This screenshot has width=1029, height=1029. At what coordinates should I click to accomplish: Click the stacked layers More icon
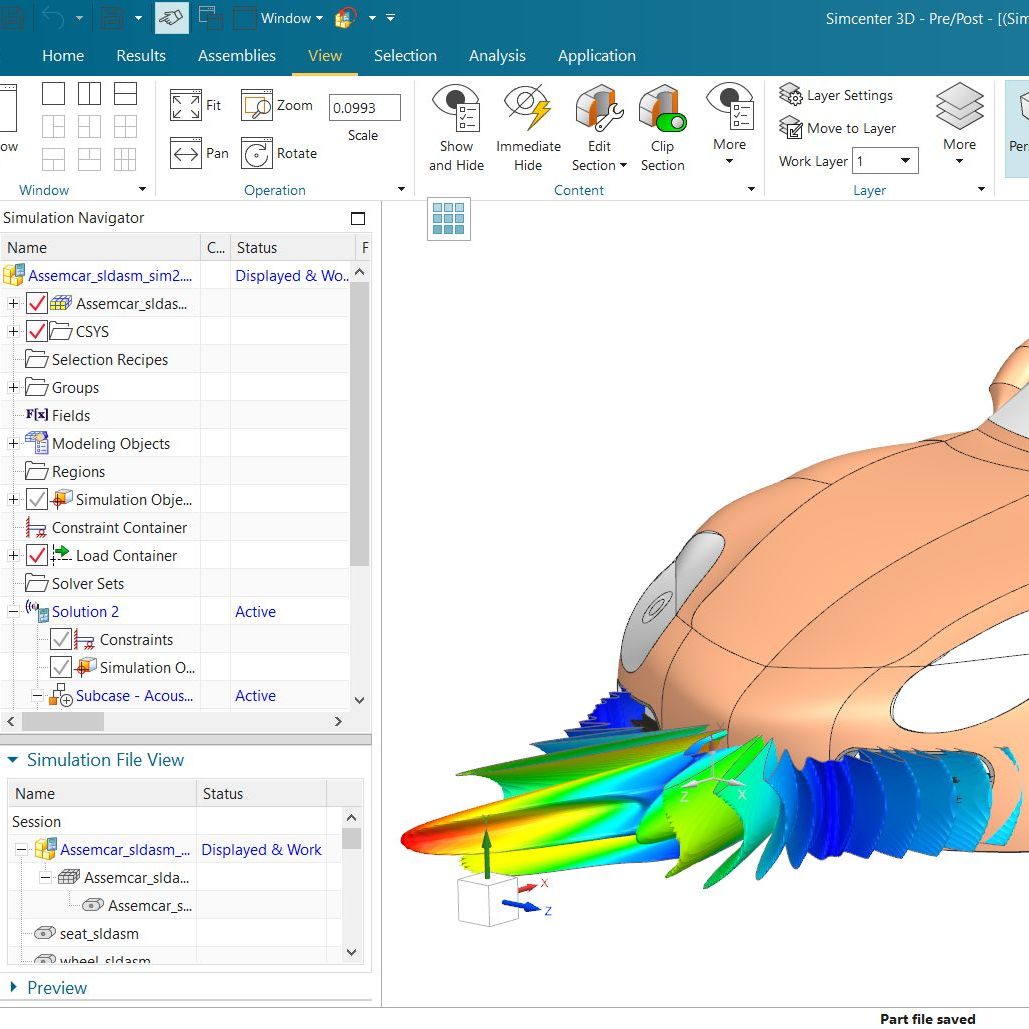959,106
